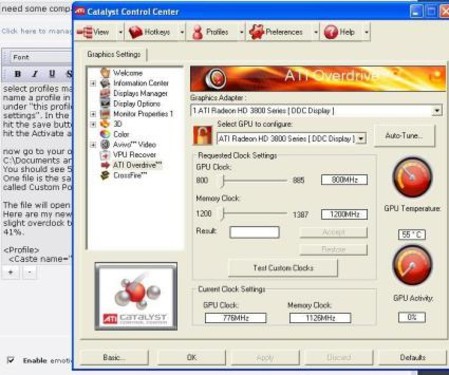Viewport: 449px width, 375px height.
Task: Select the Graphics Settings tab
Action: point(113,54)
